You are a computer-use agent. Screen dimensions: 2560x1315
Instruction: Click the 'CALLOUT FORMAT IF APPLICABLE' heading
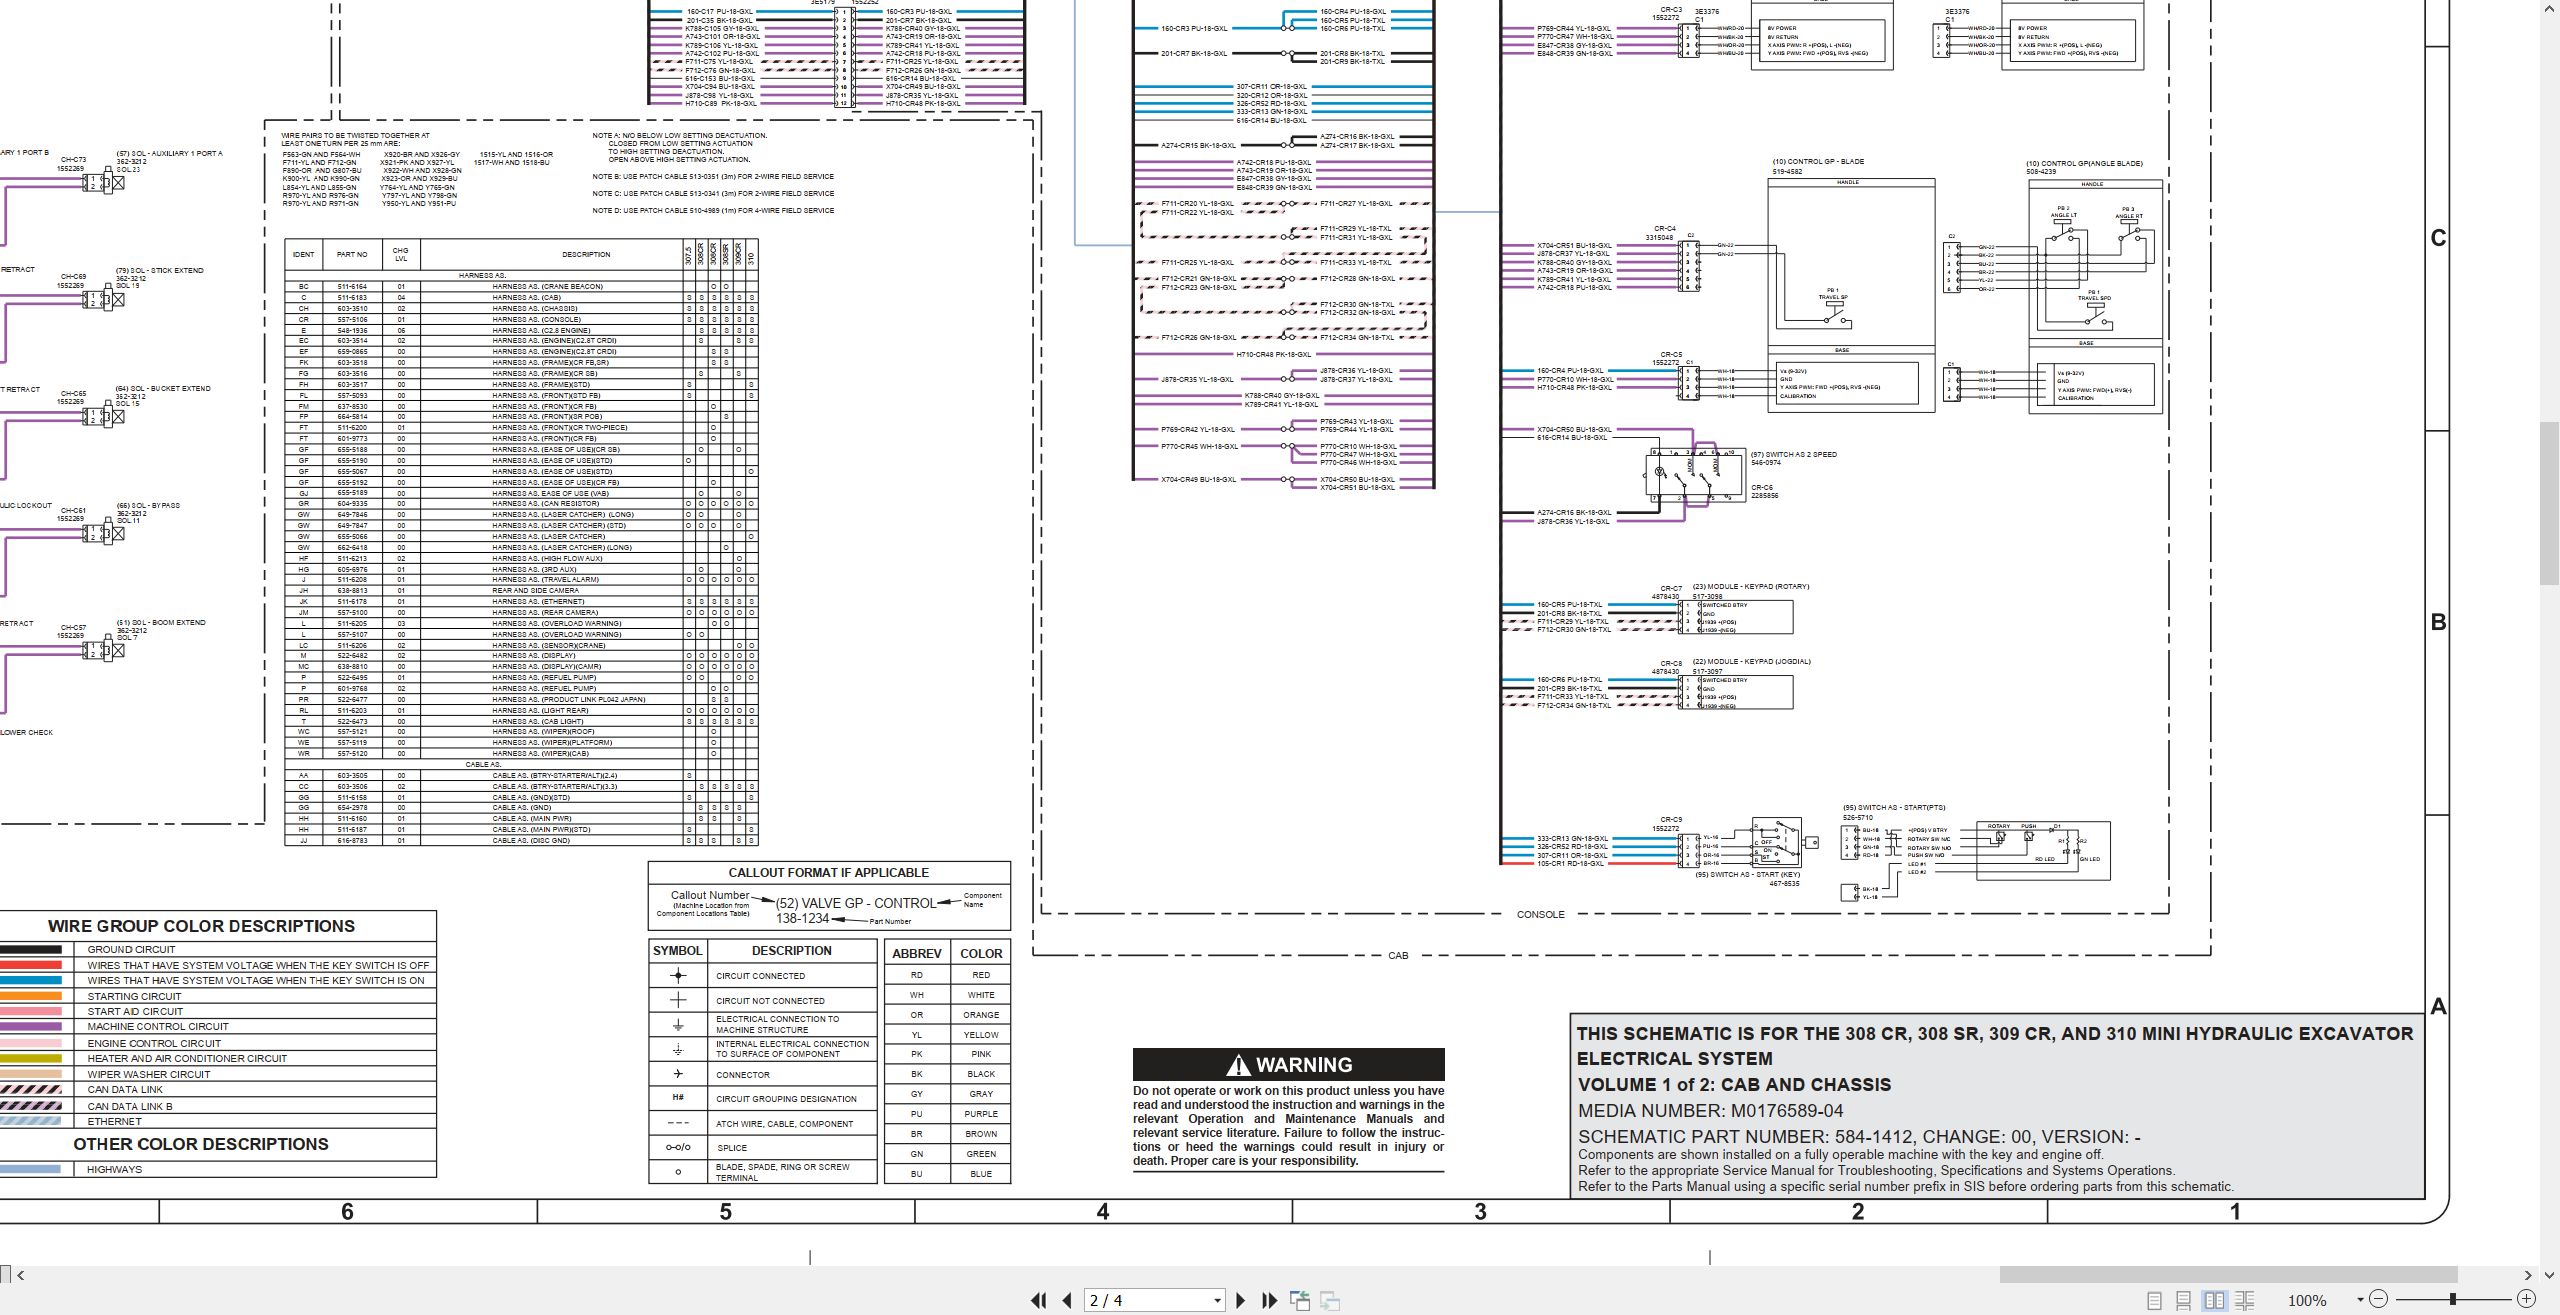point(828,873)
